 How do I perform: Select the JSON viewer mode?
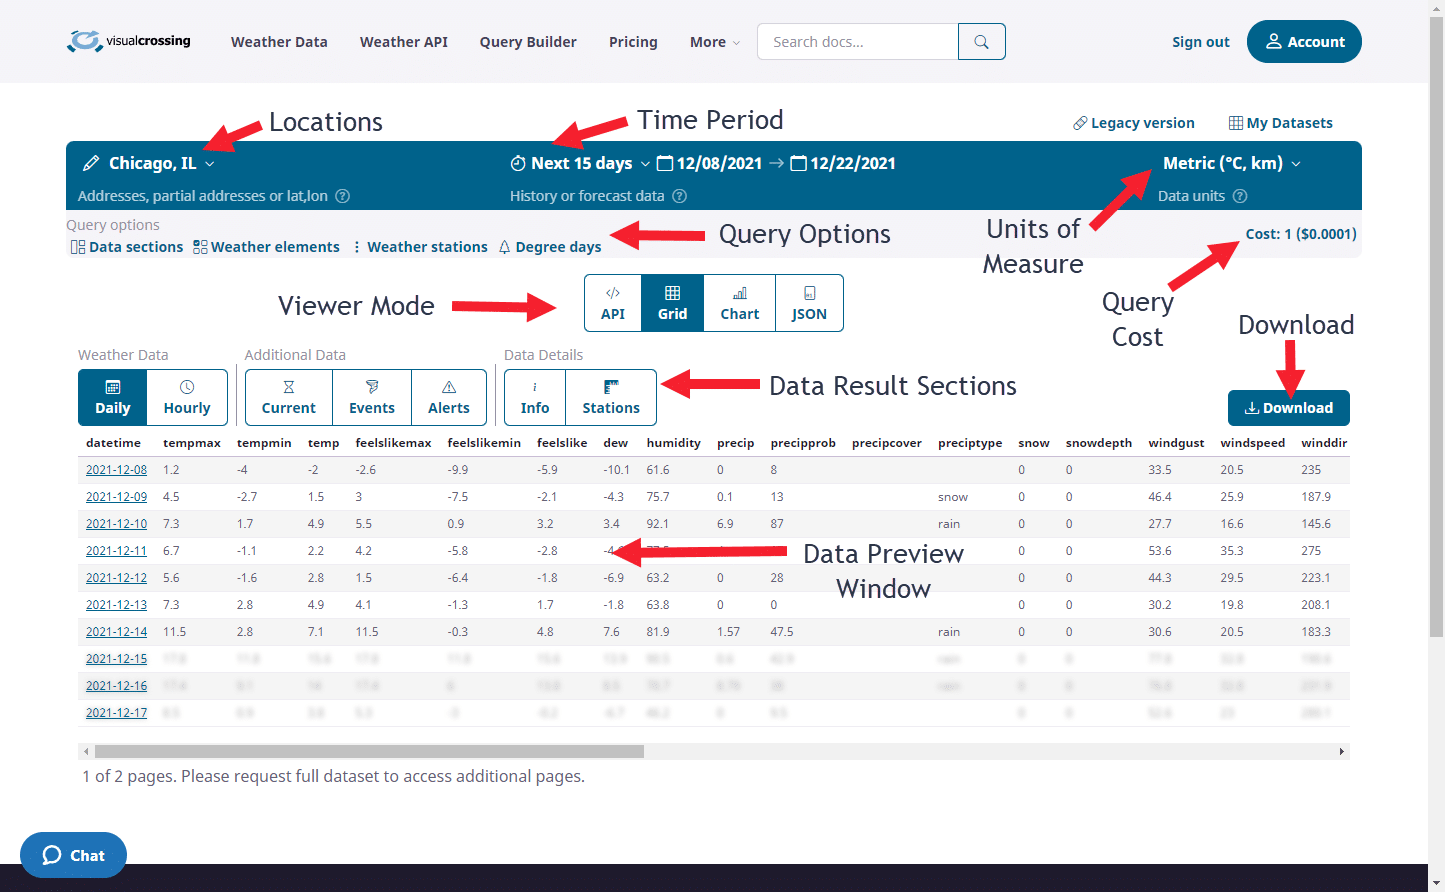point(809,303)
